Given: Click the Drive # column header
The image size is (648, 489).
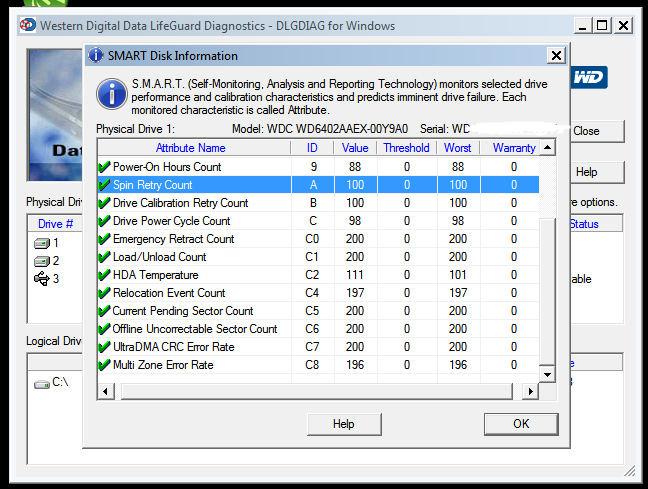Looking at the screenshot, I should [x=55, y=224].
